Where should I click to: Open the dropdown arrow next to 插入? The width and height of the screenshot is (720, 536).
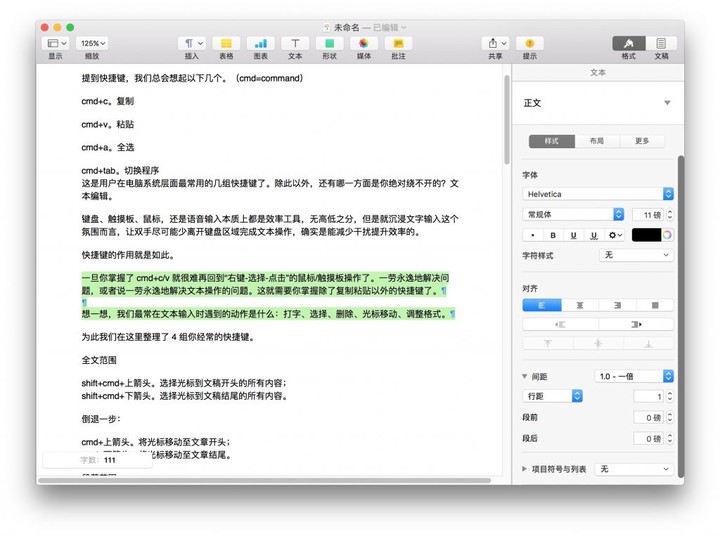click(x=201, y=43)
